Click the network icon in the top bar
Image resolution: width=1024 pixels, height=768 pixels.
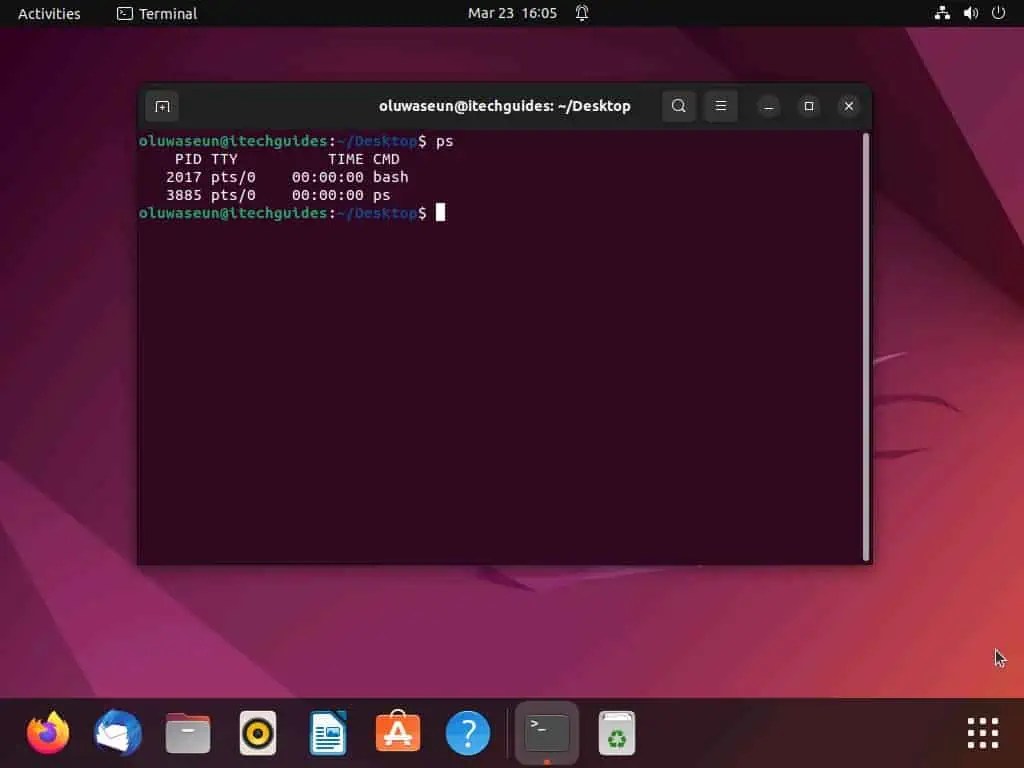click(x=941, y=13)
